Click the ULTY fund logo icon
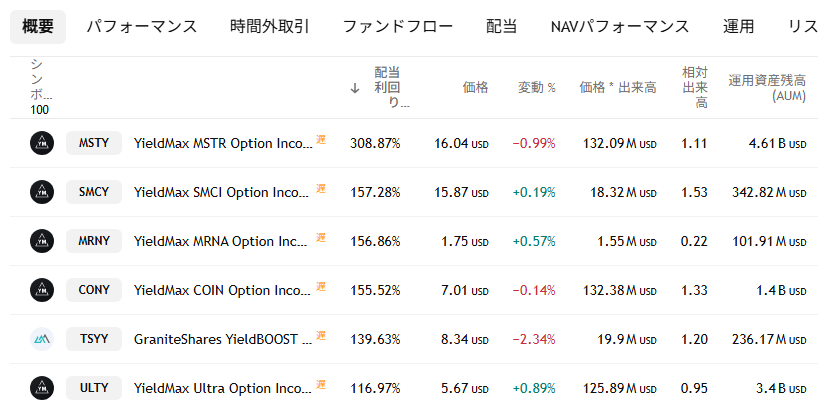Screen dimensions: 818x411 coord(42,386)
